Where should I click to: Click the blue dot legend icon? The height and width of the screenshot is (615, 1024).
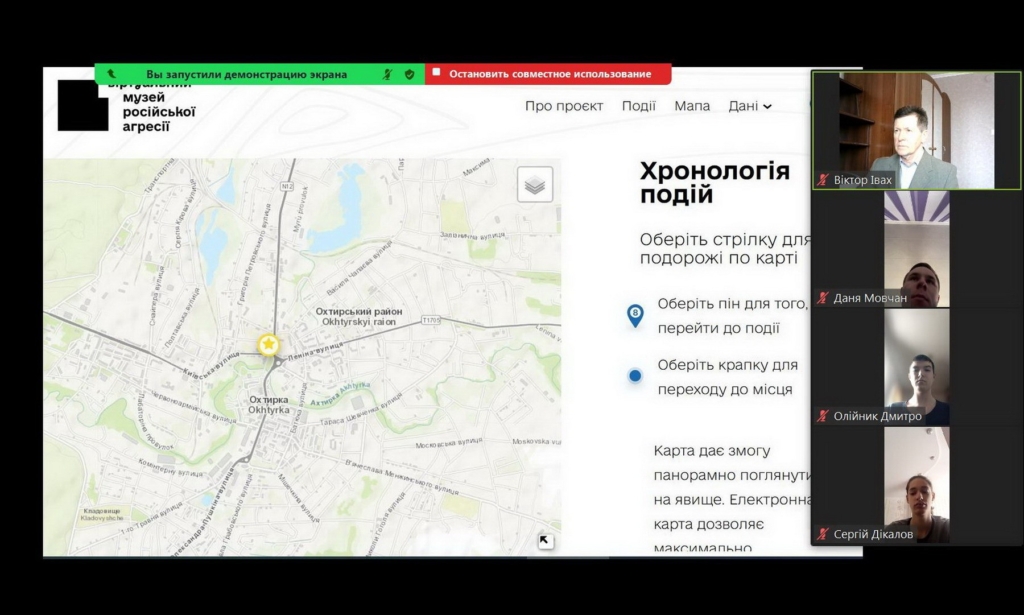[x=635, y=377]
